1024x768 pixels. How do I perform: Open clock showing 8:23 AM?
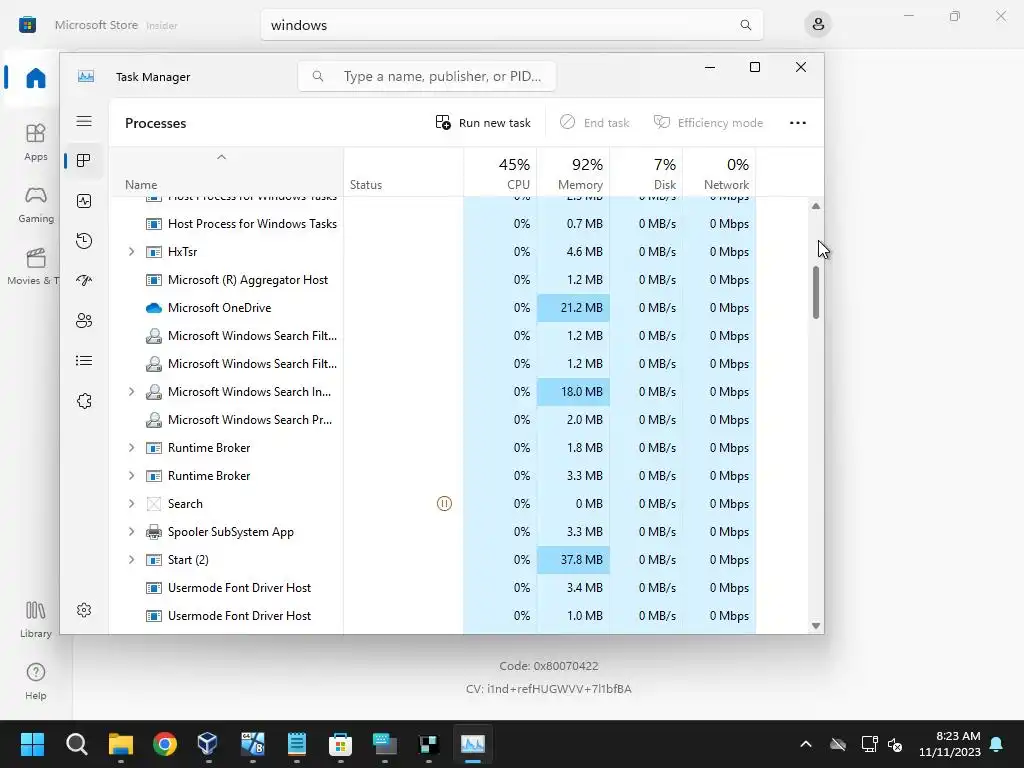pyautogui.click(x=950, y=744)
